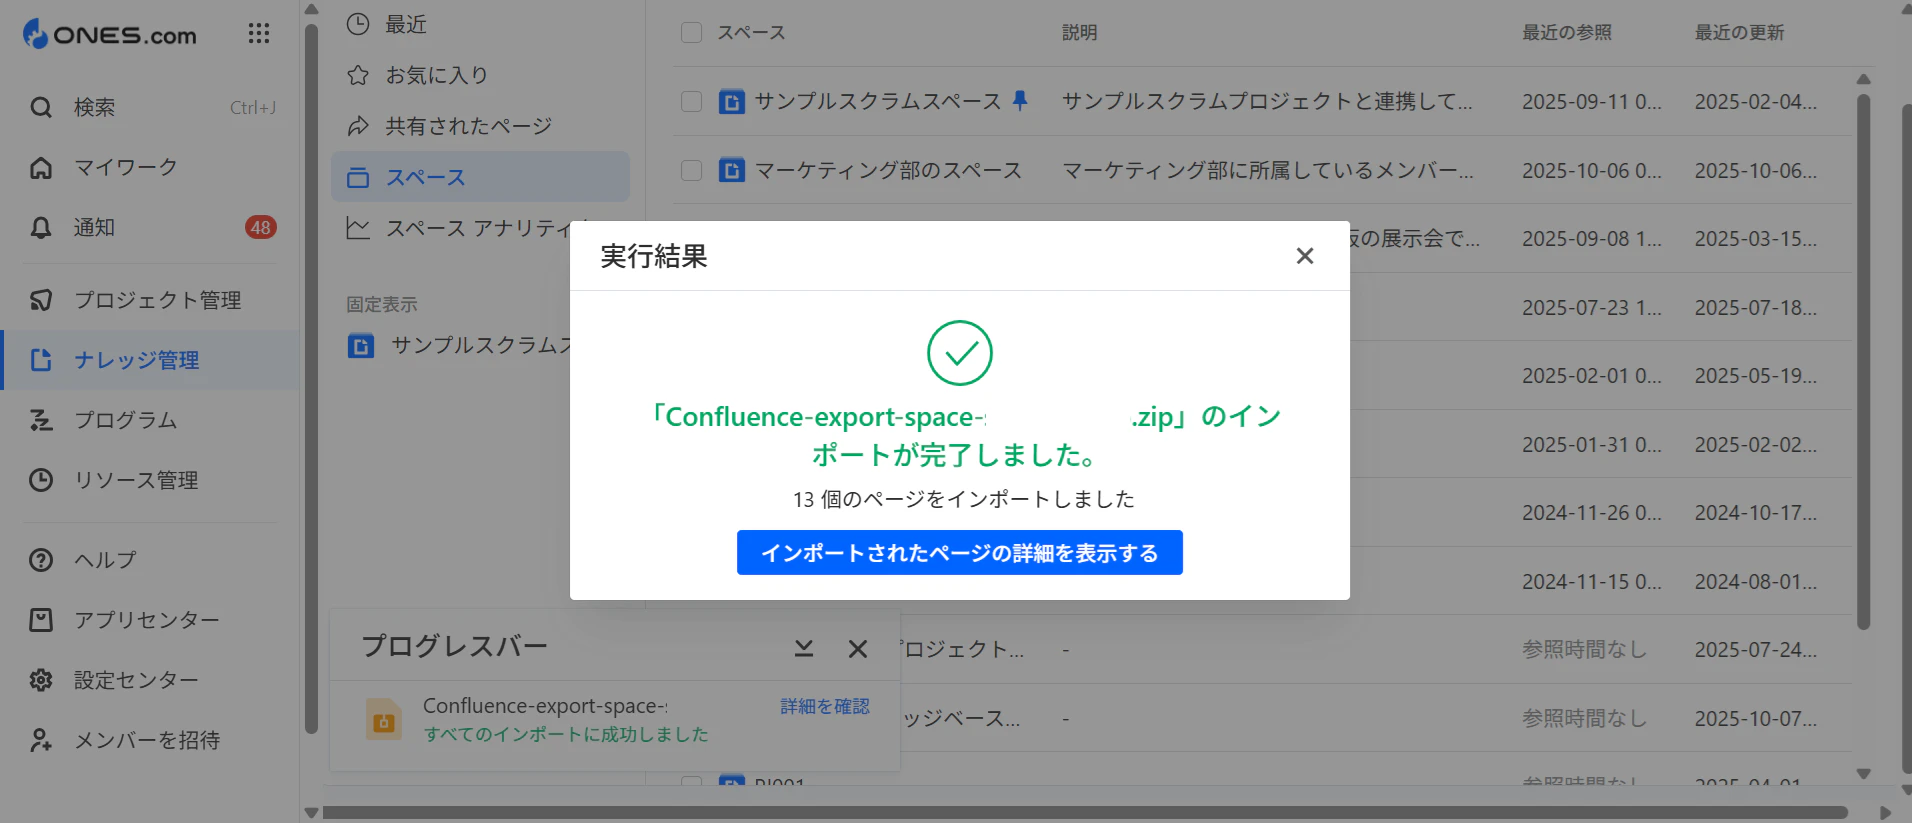The height and width of the screenshot is (823, 1912).
Task: Click the サンプルスクラムスペース page icon
Action: pyautogui.click(x=732, y=101)
